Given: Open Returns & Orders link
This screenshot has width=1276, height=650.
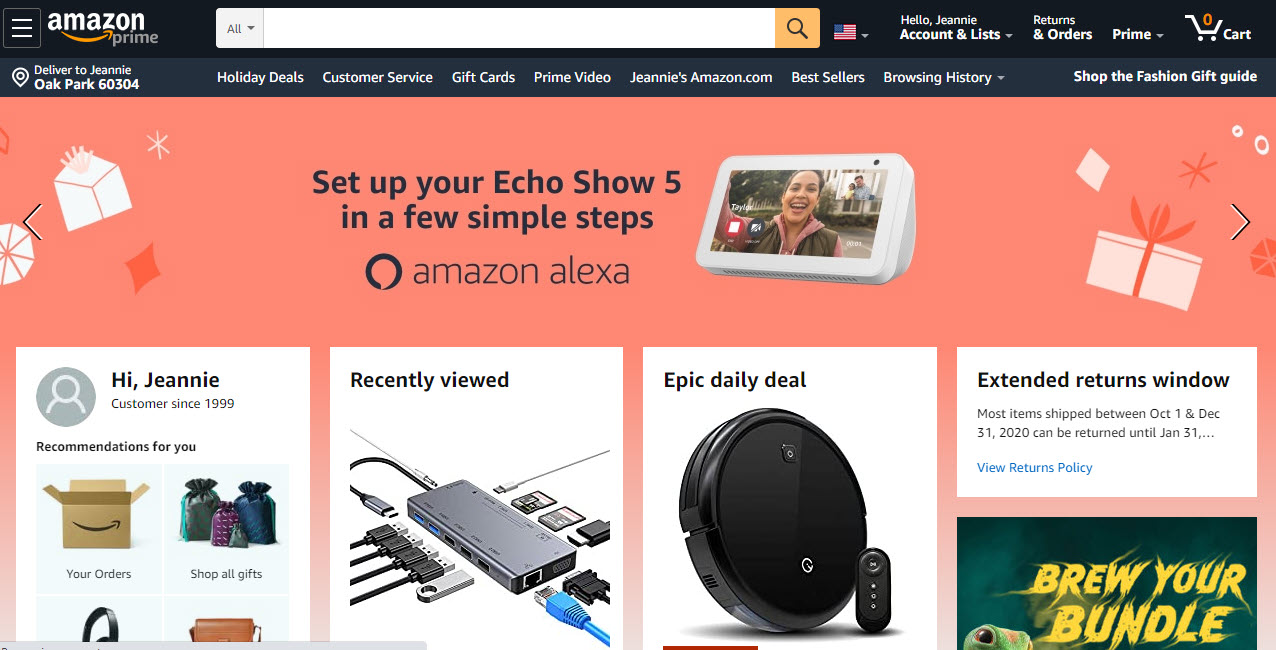Looking at the screenshot, I should pyautogui.click(x=1062, y=28).
